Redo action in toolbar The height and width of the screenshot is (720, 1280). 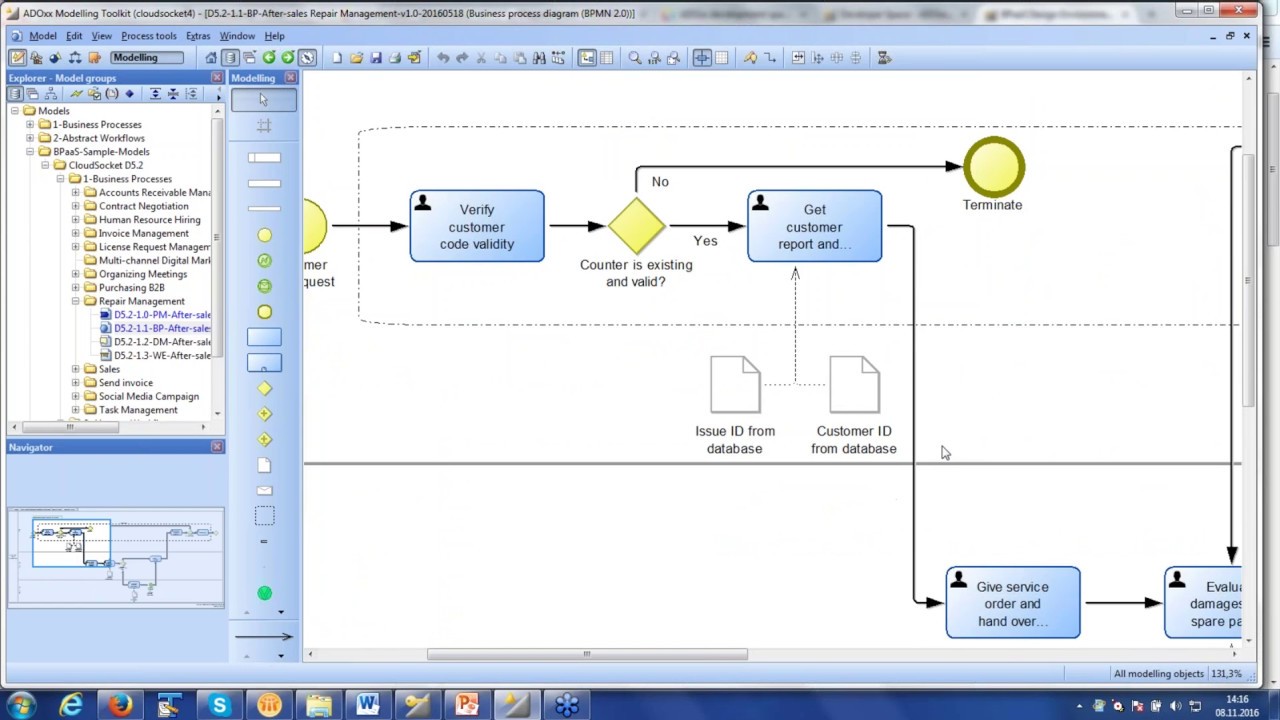pyautogui.click(x=462, y=58)
